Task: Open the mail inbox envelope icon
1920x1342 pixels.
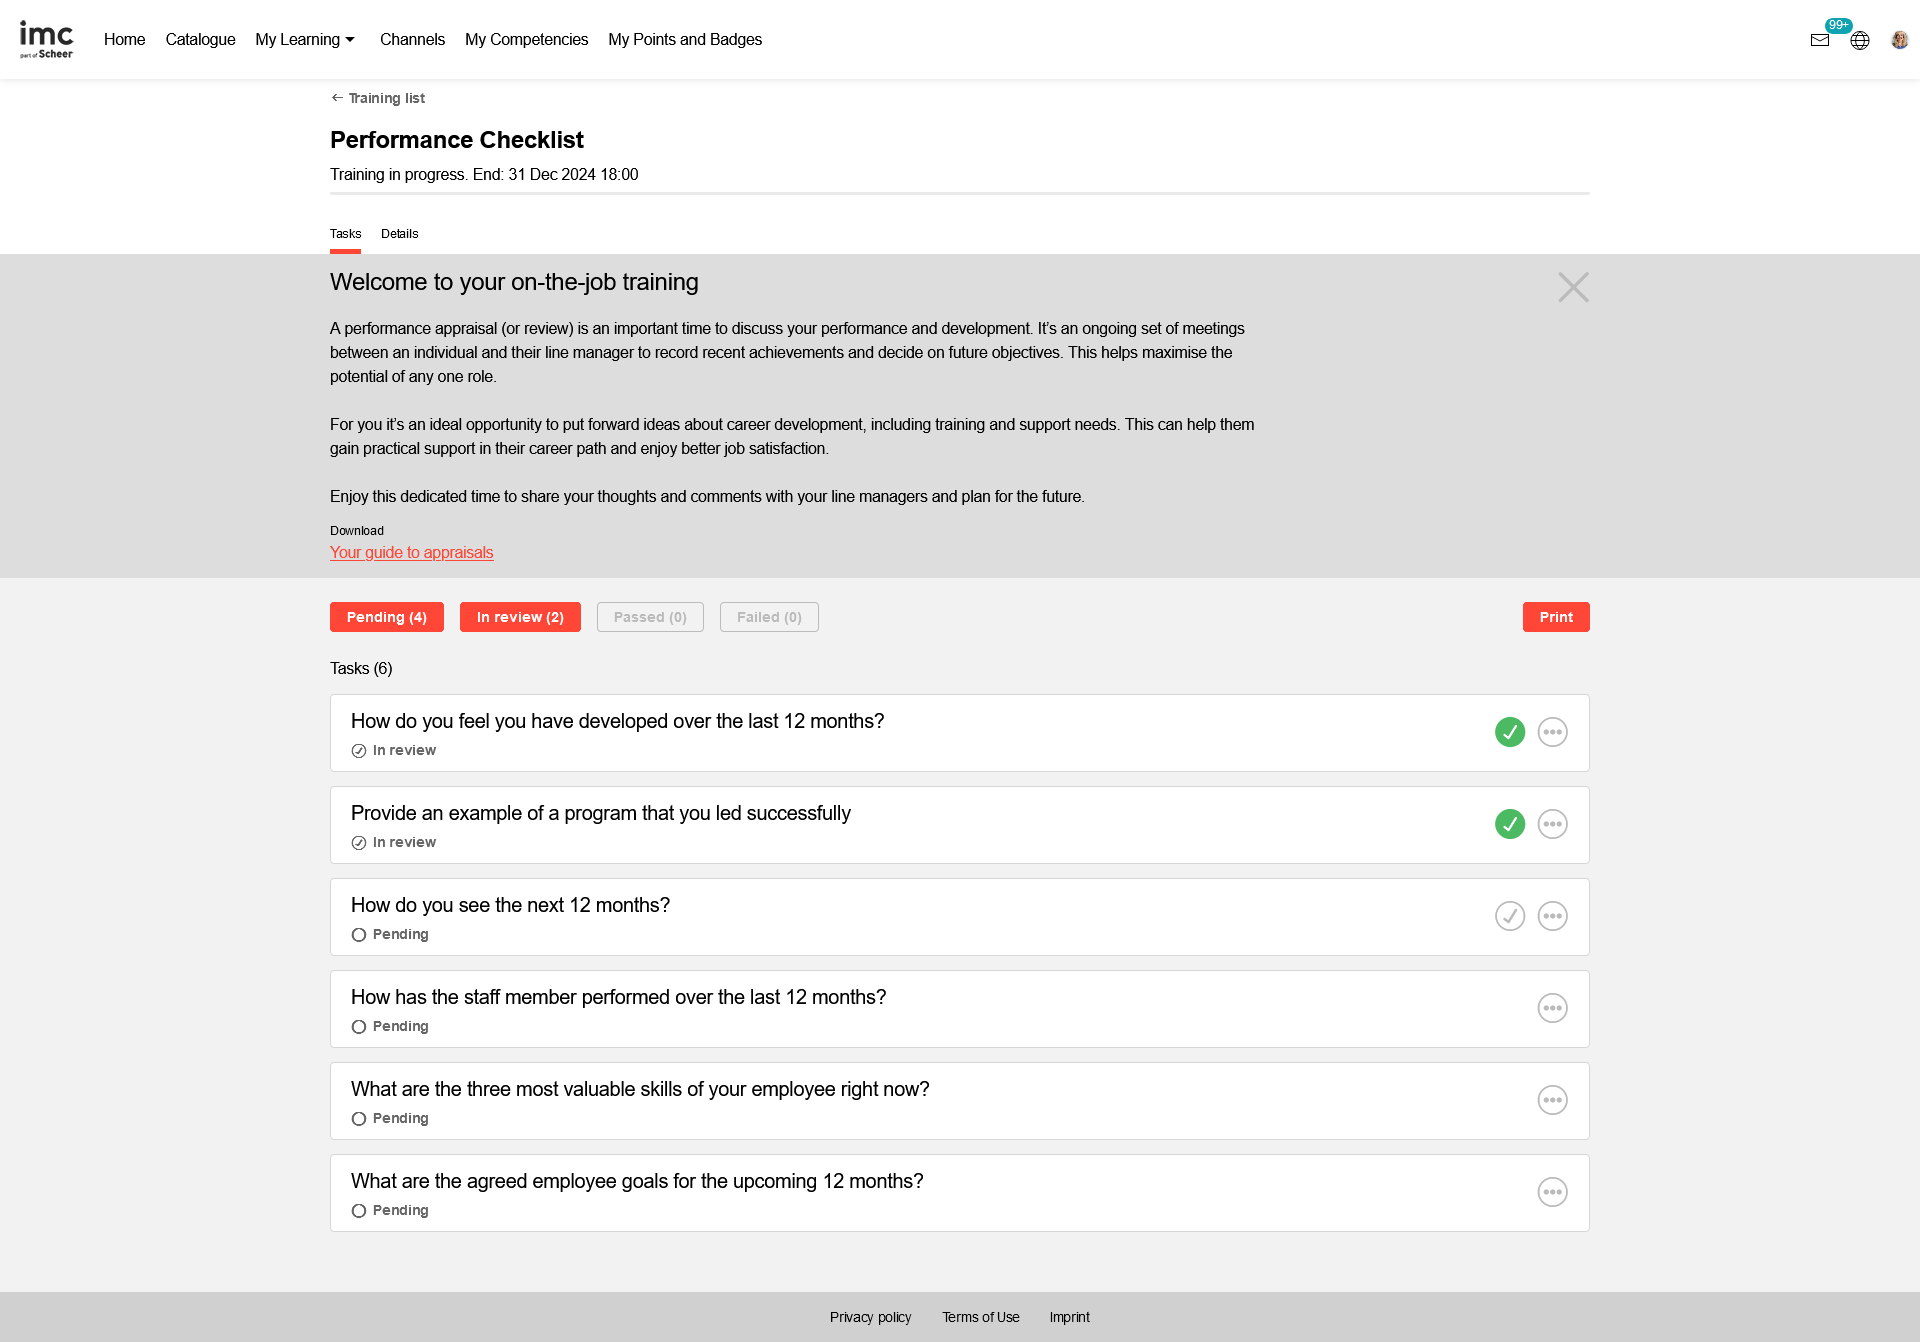Action: point(1819,40)
